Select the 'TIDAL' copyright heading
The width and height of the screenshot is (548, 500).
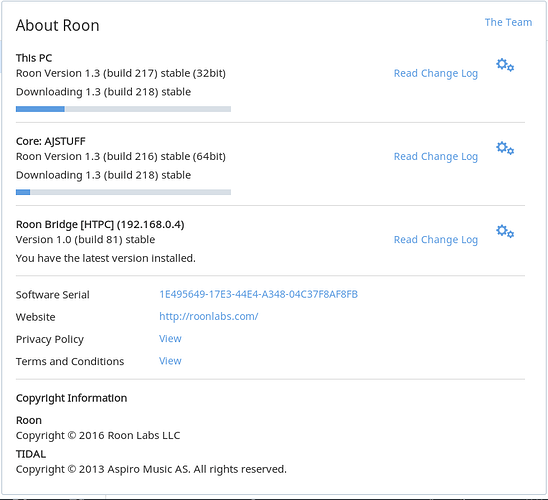31,454
